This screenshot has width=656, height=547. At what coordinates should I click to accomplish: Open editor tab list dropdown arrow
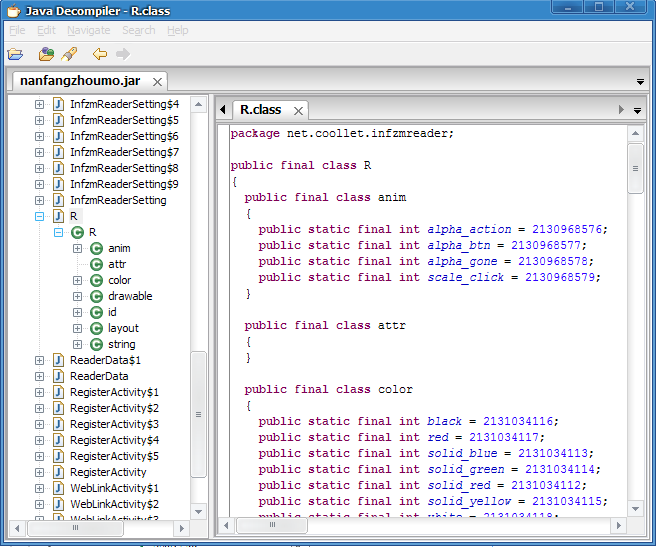[x=637, y=110]
